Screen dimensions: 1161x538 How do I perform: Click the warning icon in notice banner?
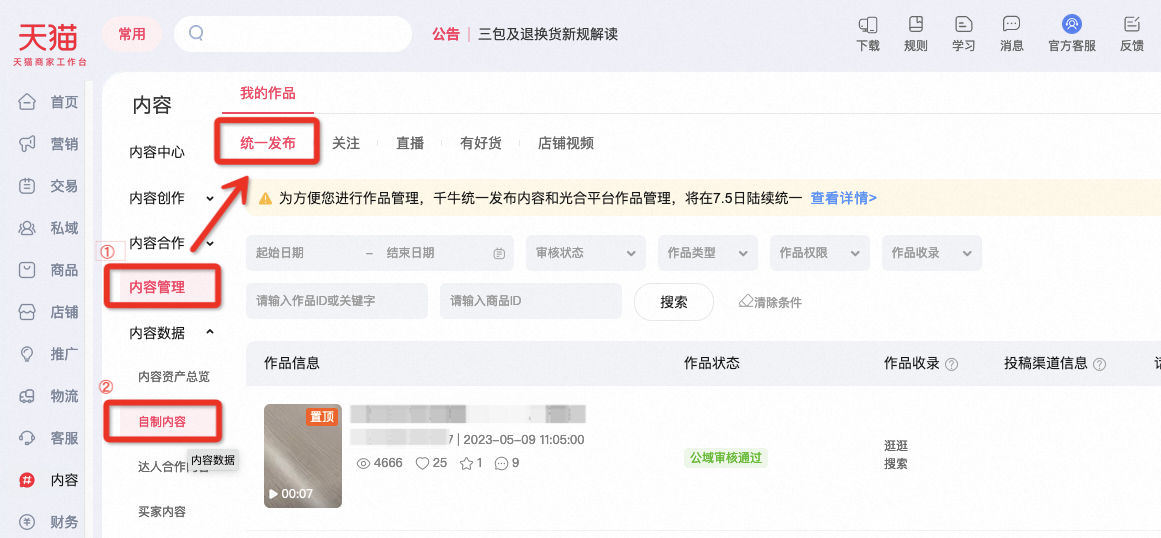click(x=264, y=198)
